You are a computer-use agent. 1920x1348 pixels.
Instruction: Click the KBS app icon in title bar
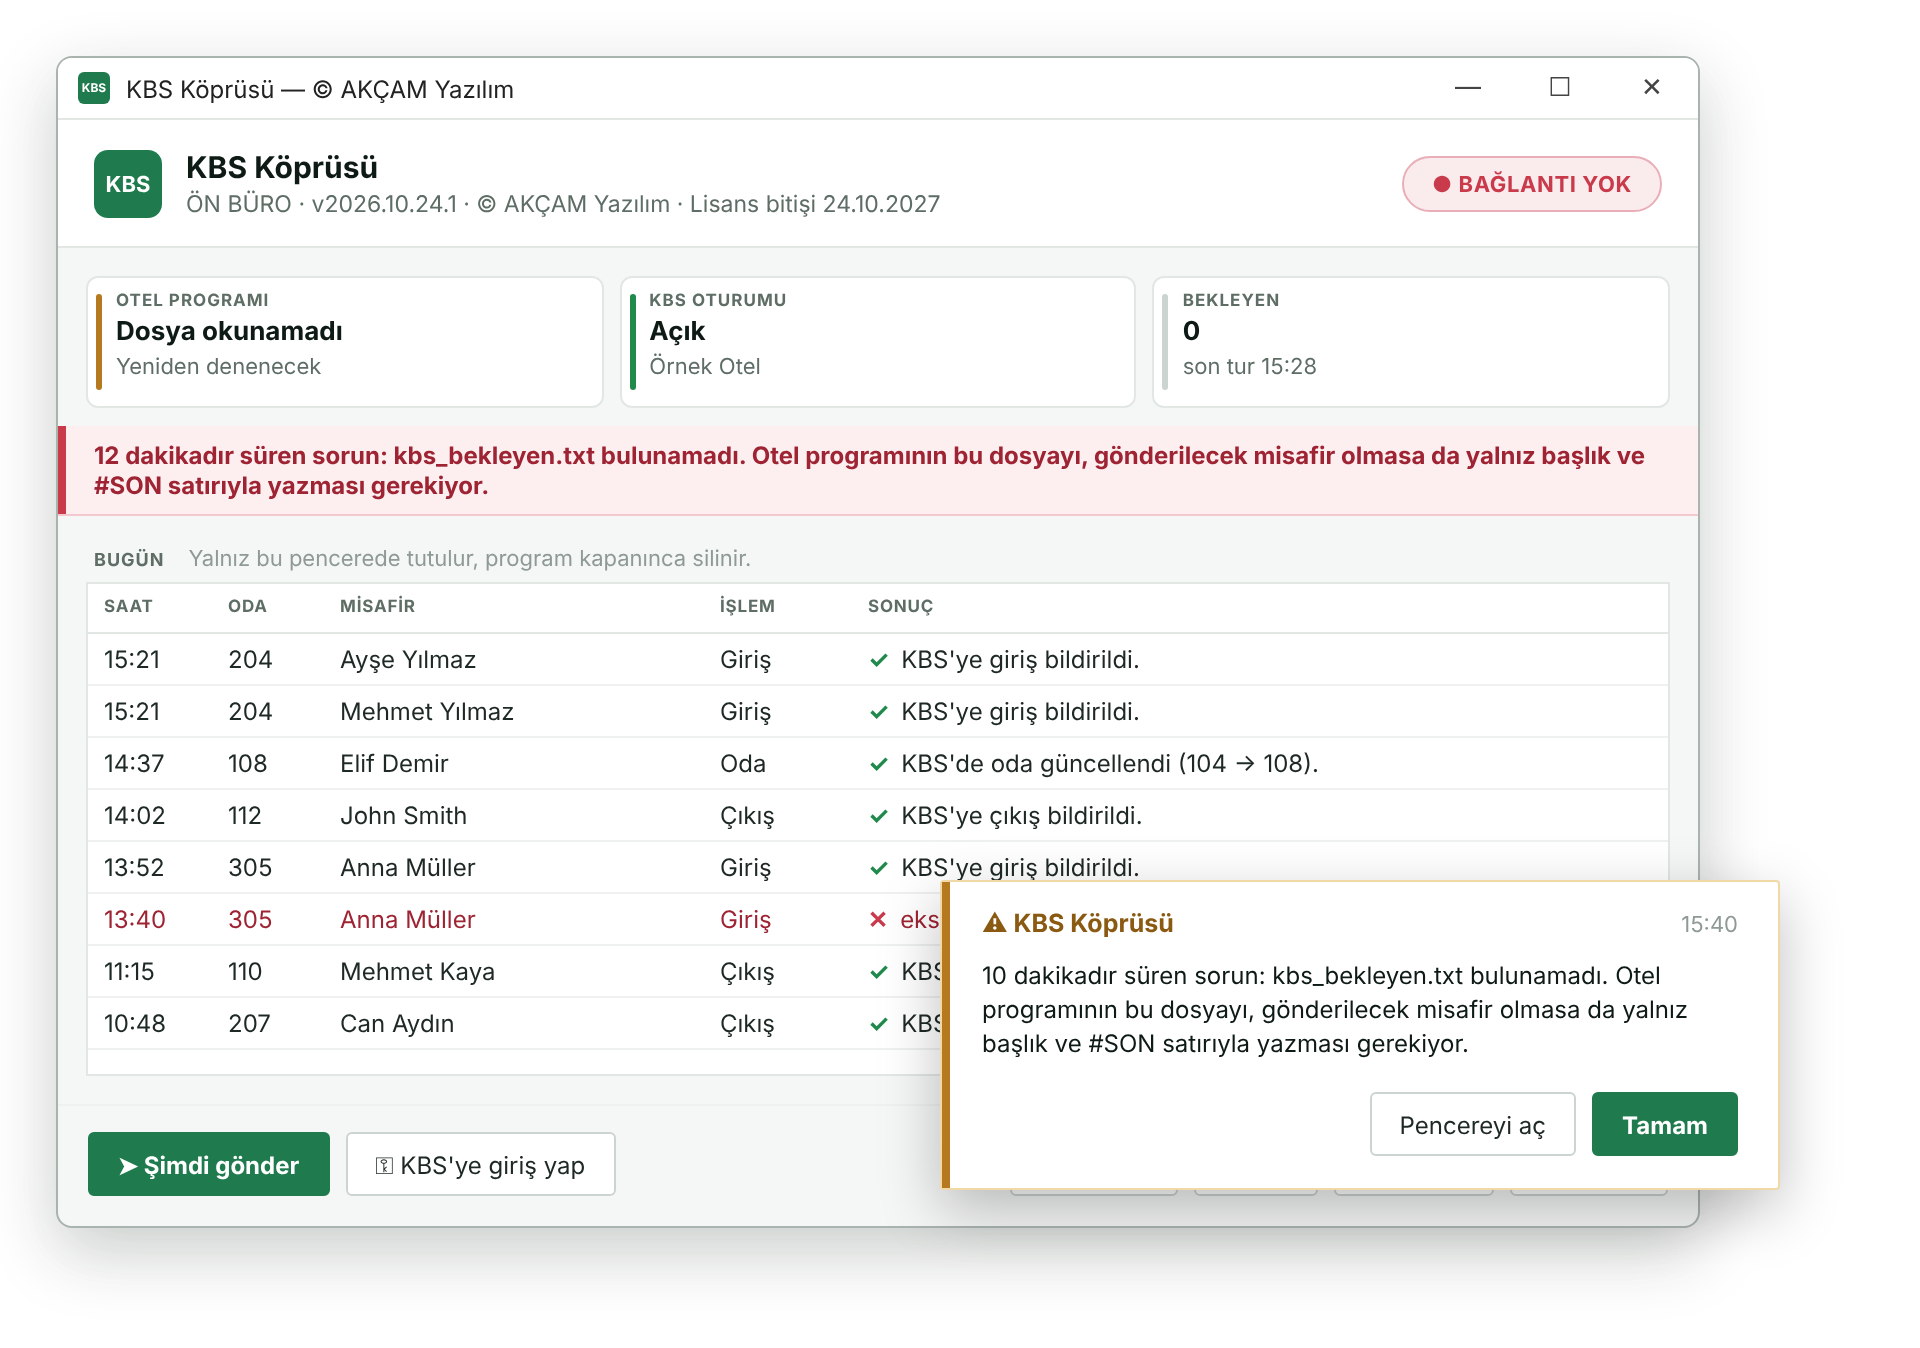tap(94, 88)
